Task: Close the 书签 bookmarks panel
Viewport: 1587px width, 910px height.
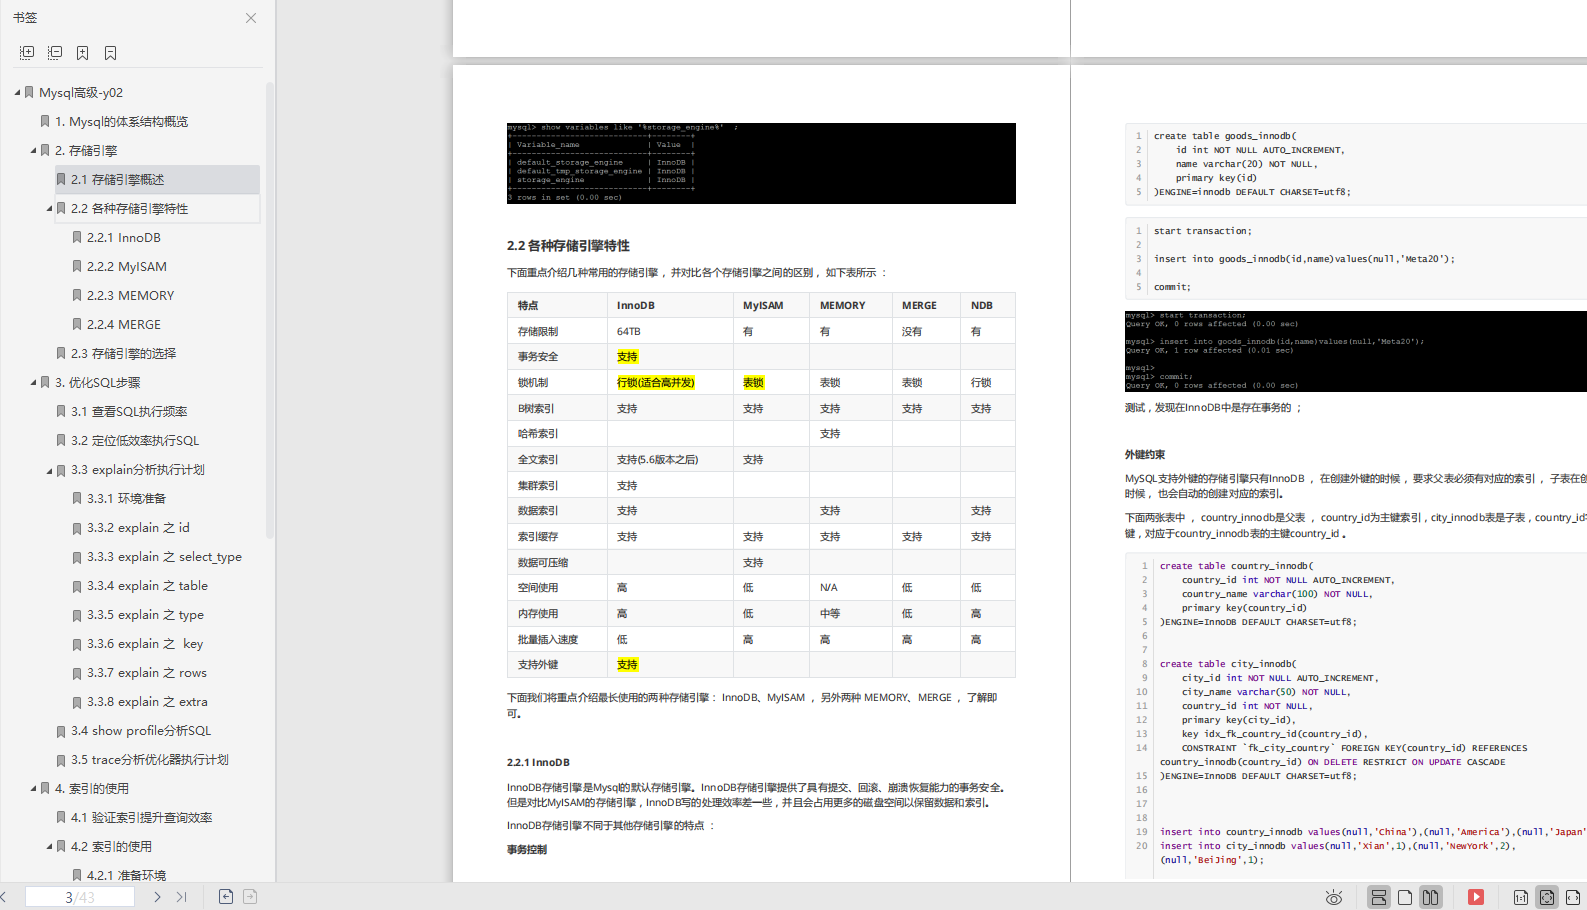Action: point(251,18)
